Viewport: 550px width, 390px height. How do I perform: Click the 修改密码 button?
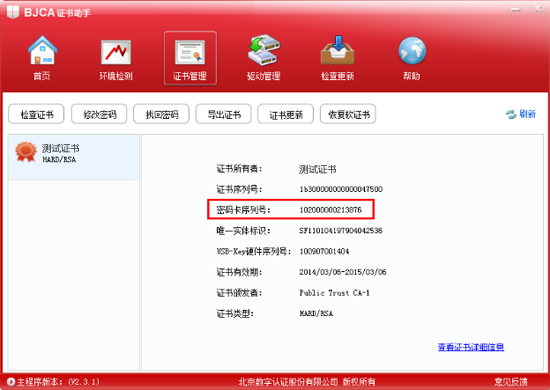[x=99, y=114]
